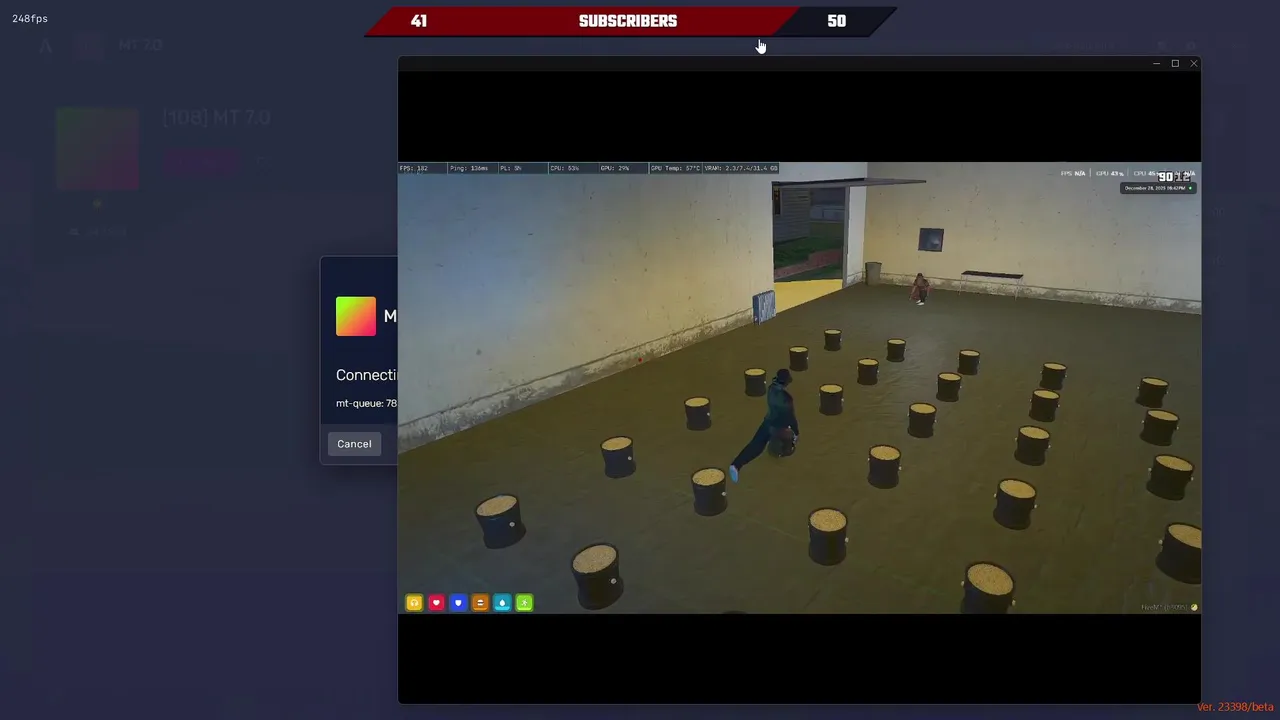Viewport: 1280px width, 720px height.
Task: Click the 'December 28, 2025' date overlay
Action: 1158,188
